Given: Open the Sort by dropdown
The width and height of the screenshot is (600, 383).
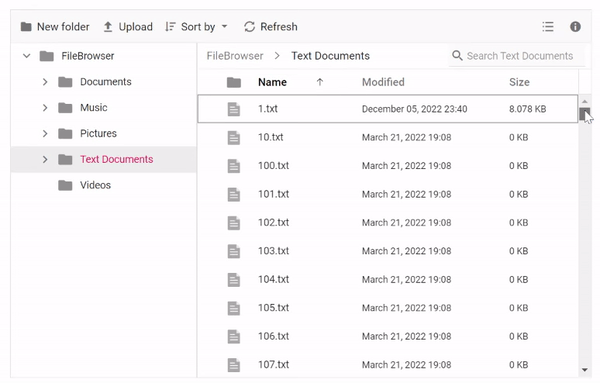Looking at the screenshot, I should click(196, 27).
